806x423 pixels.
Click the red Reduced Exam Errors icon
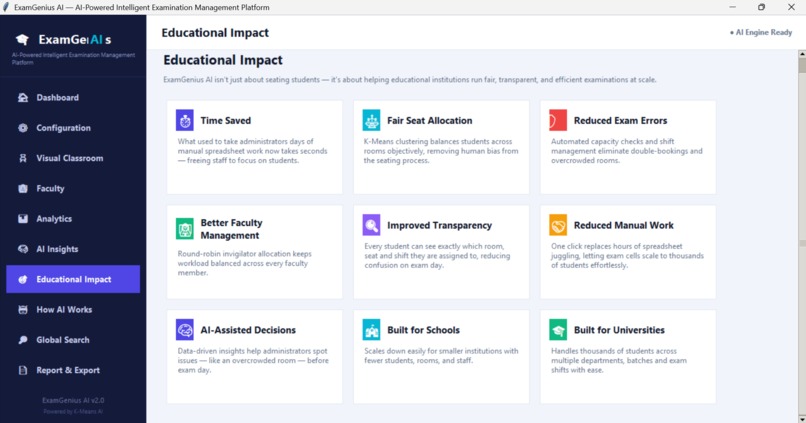558,120
